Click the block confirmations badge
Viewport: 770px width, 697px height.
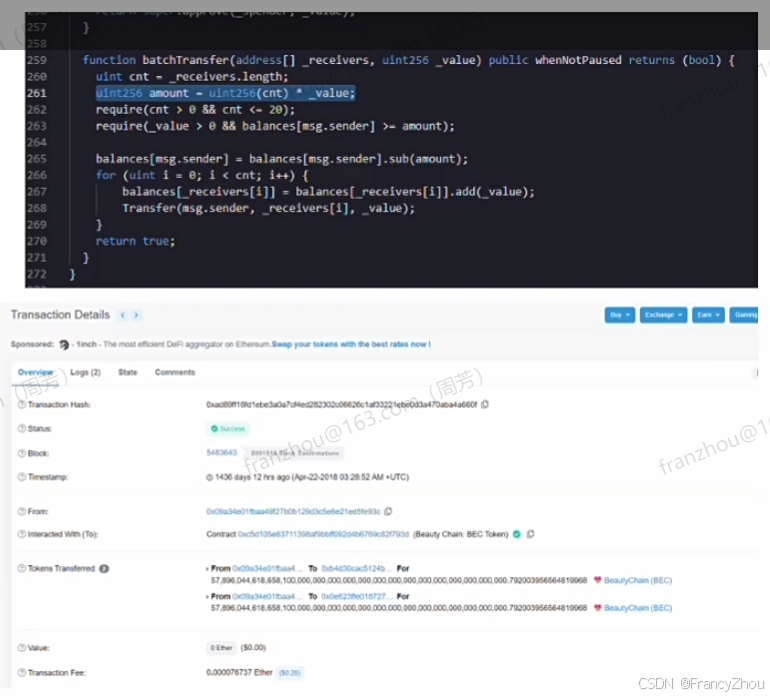[x=295, y=453]
